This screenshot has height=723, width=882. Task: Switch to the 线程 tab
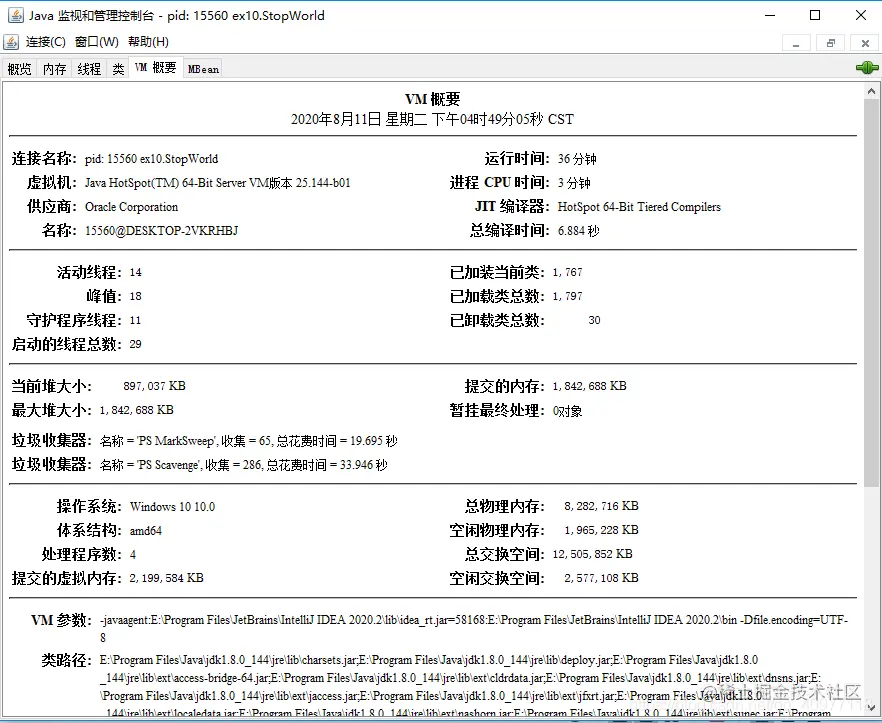click(x=89, y=69)
